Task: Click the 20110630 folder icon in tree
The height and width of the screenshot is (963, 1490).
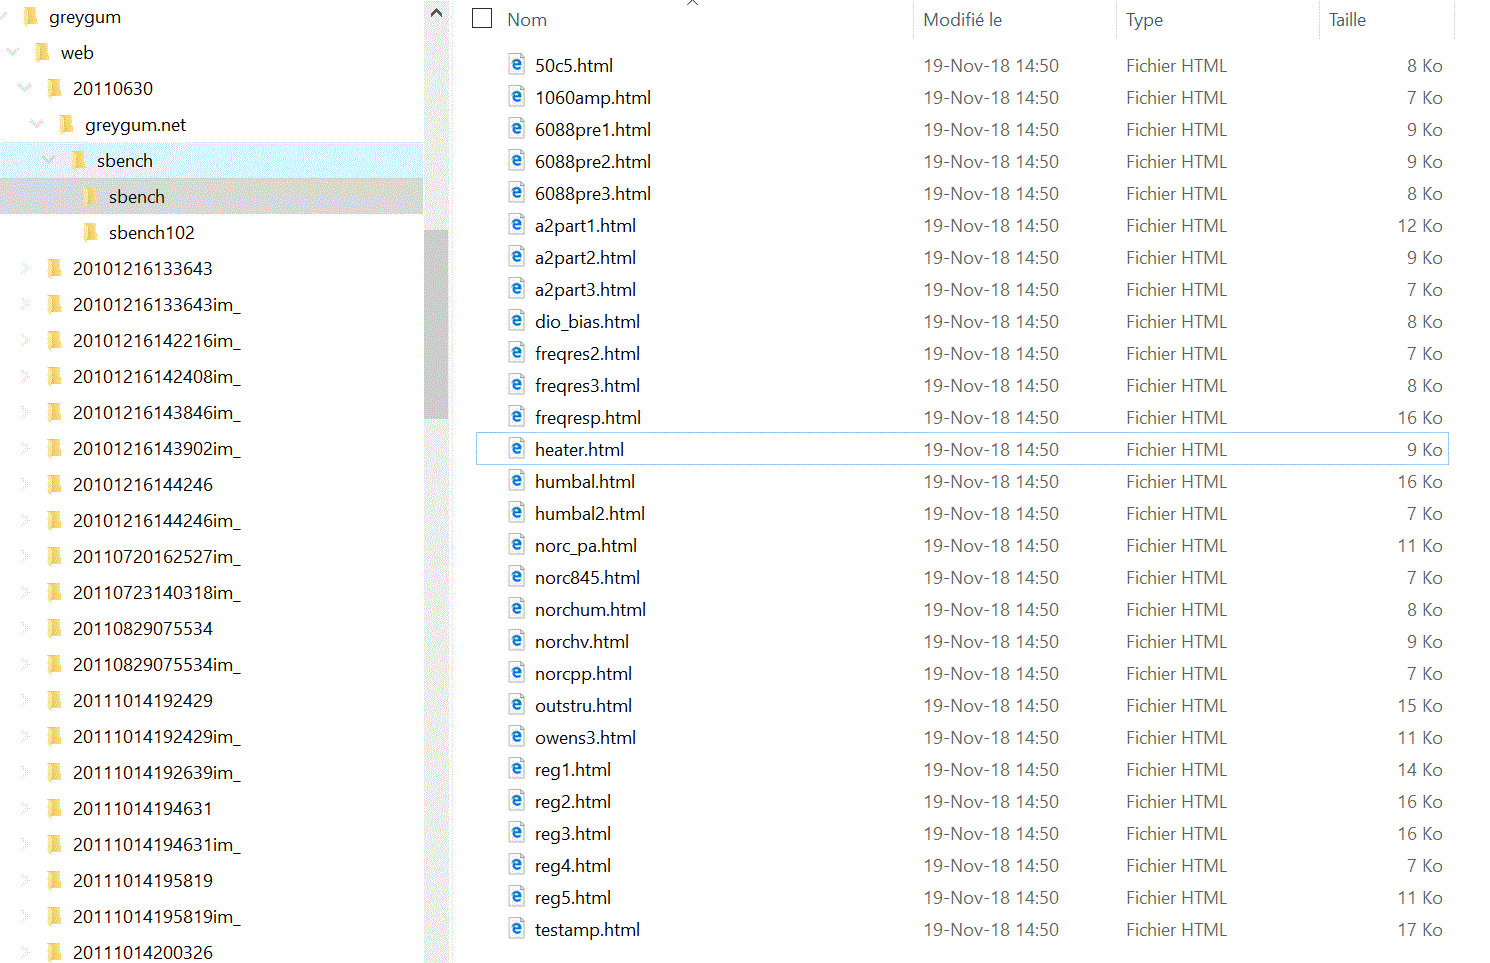Action: click(x=55, y=88)
